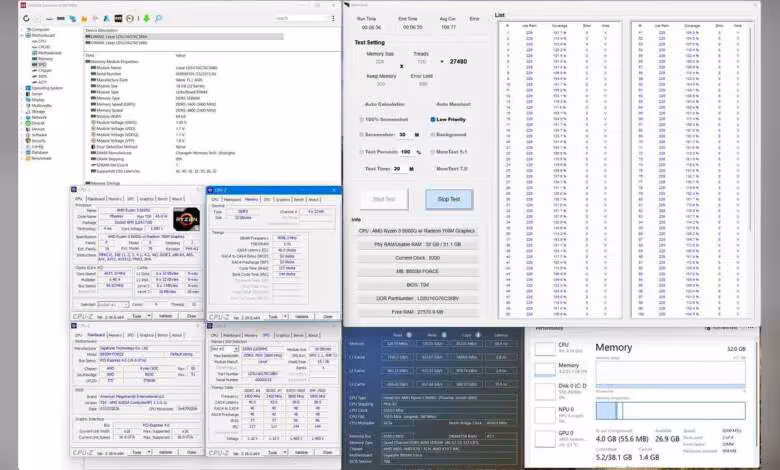Click Close in CPU-Z SPD window
This screenshot has width=780, height=470.
[327, 453]
